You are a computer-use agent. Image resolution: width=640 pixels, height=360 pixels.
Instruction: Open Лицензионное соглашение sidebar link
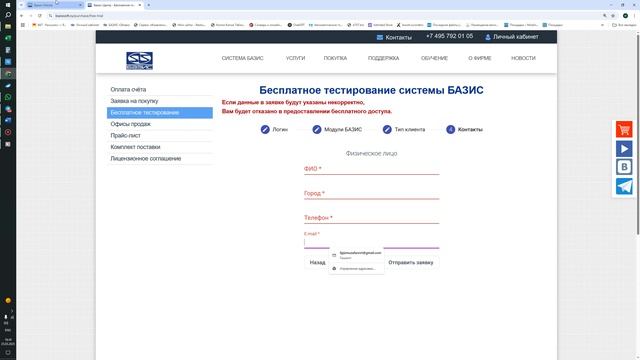tap(146, 158)
